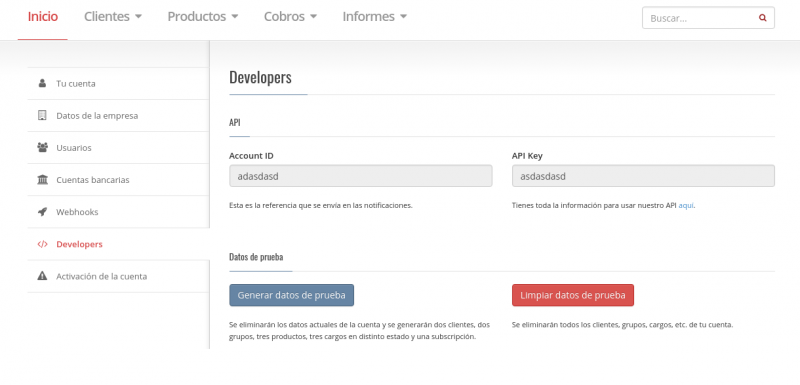This screenshot has width=800, height=385.
Task: Open the Cobros dropdown menu
Action: click(x=290, y=16)
